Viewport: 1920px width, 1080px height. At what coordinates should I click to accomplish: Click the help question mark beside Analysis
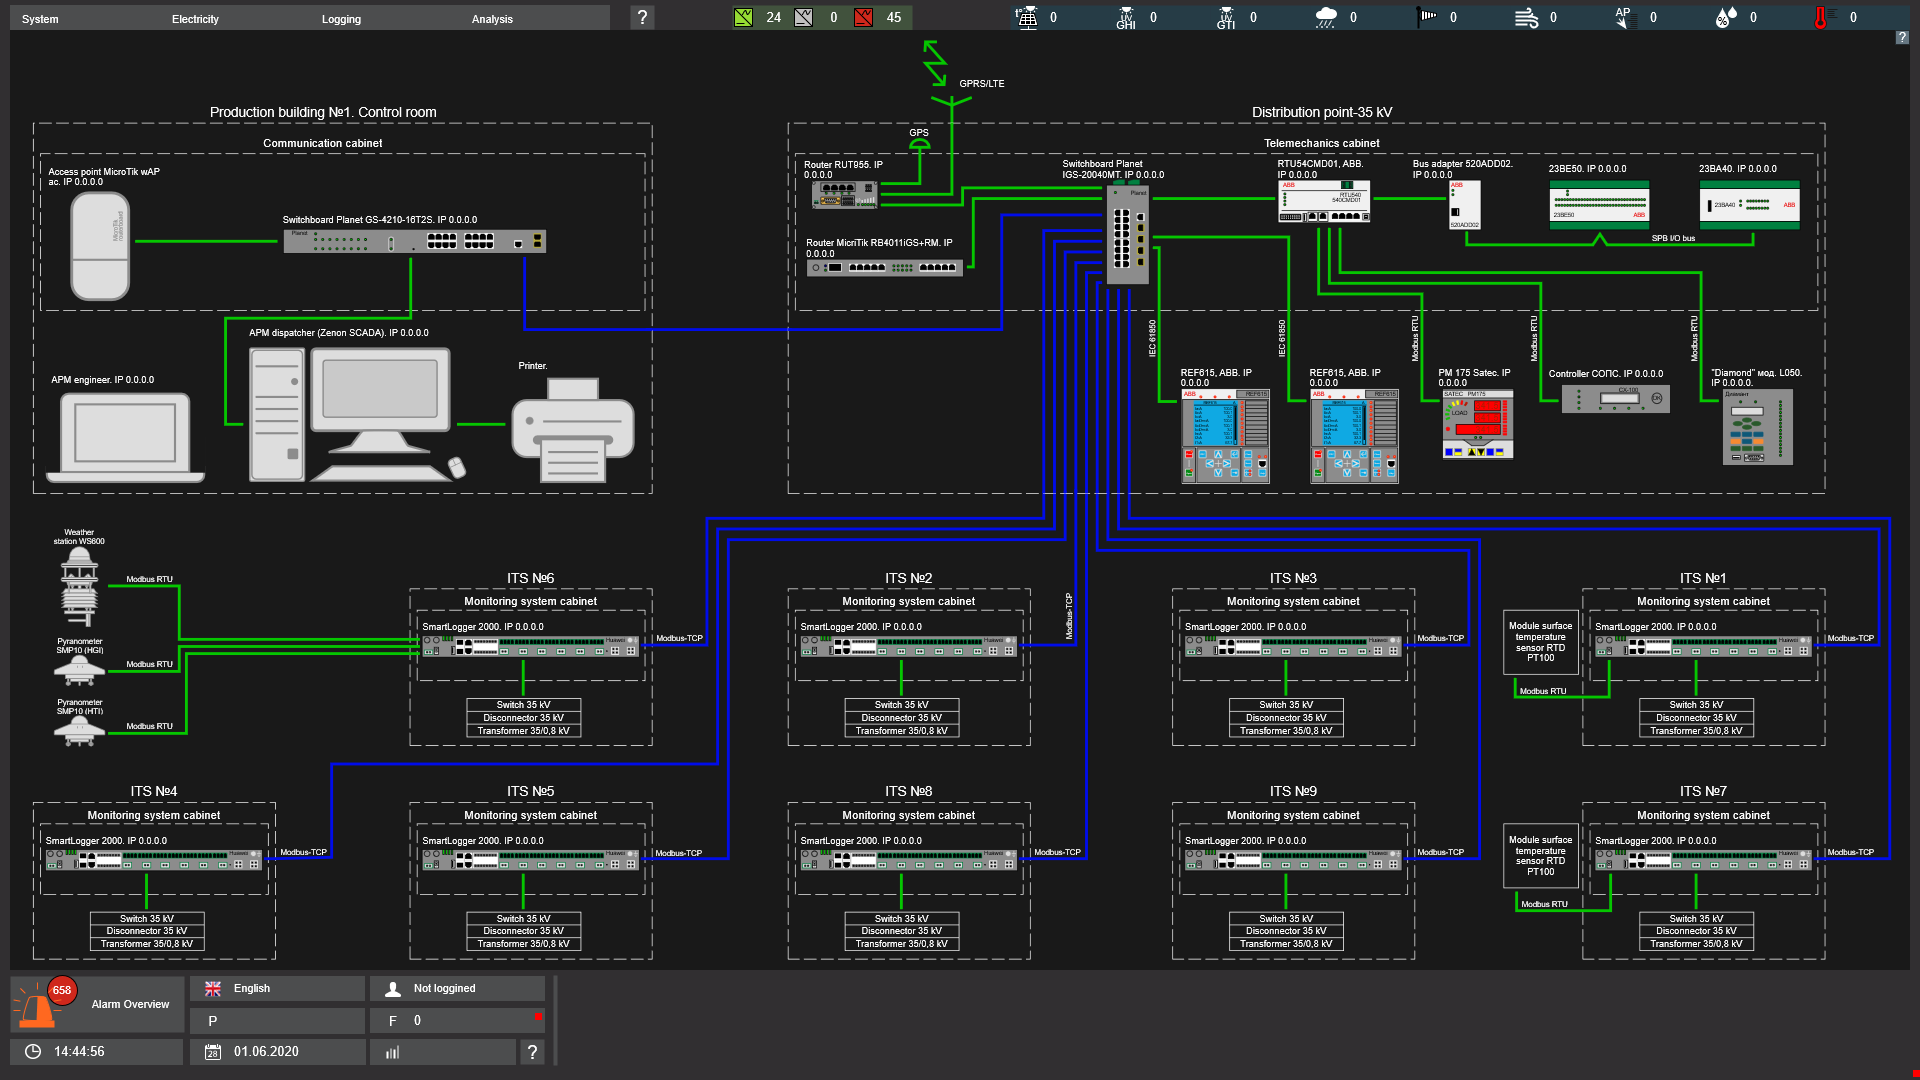(642, 17)
